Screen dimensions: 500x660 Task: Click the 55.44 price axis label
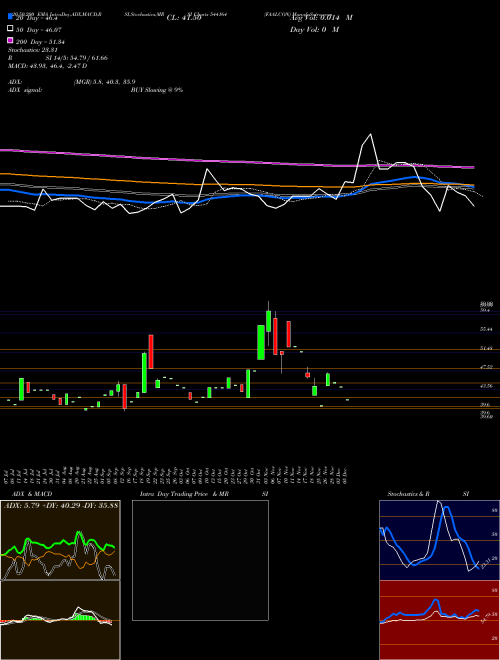[486, 330]
